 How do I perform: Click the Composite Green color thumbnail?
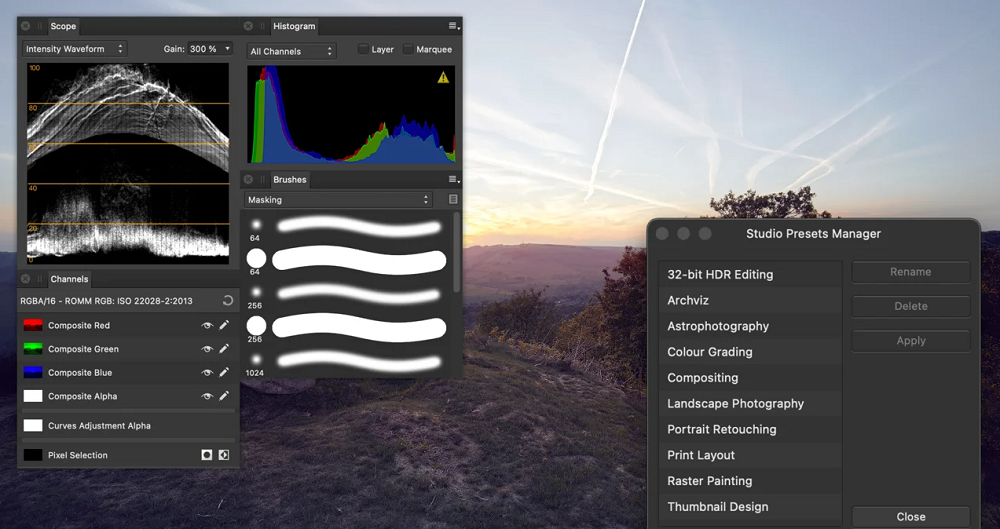[x=33, y=349]
